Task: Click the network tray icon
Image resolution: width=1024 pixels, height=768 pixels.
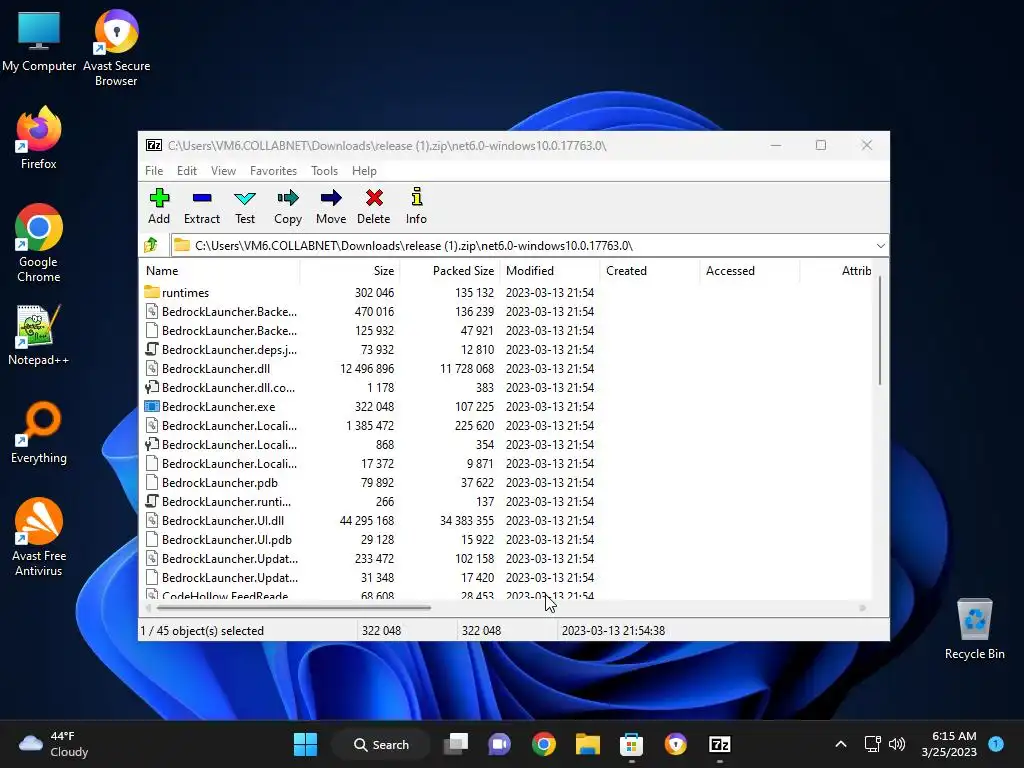Action: pos(872,744)
